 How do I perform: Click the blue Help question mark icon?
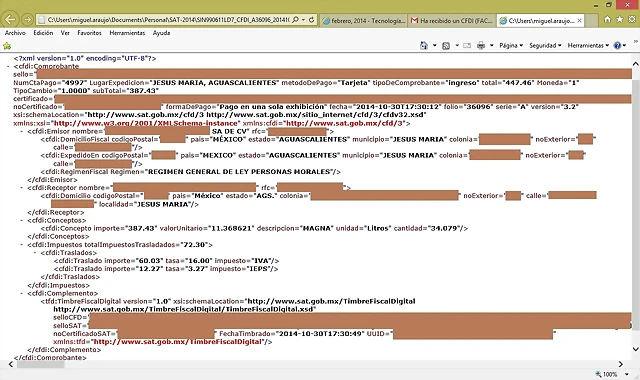click(617, 45)
